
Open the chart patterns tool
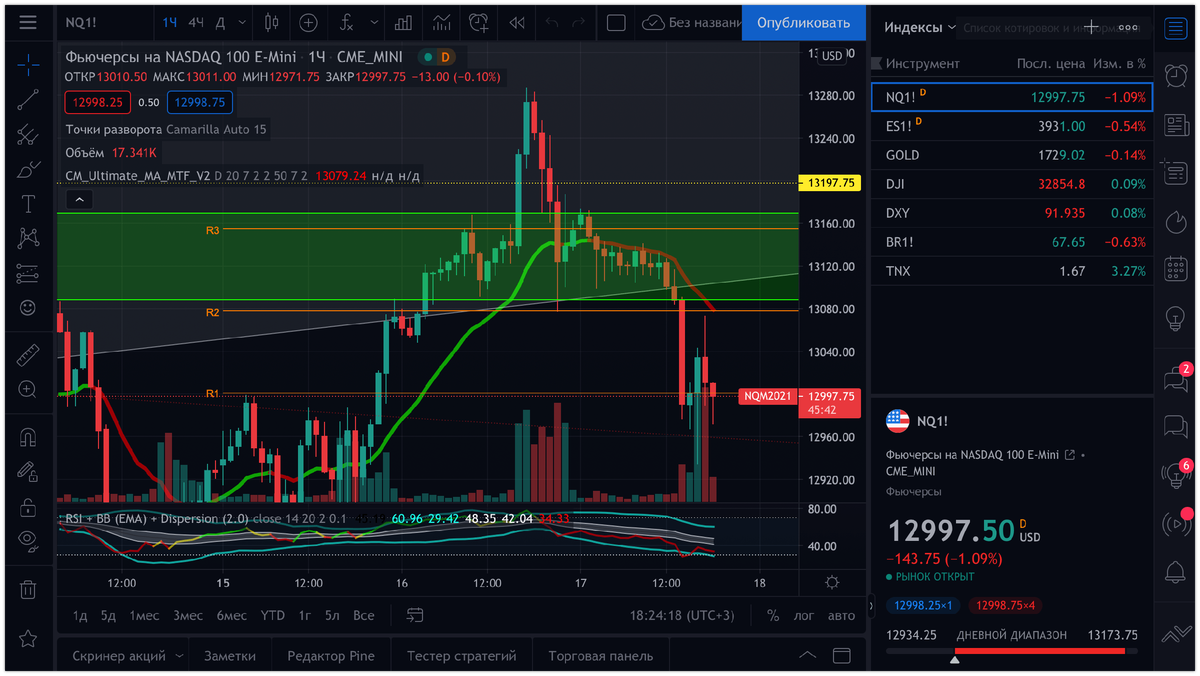click(28, 238)
